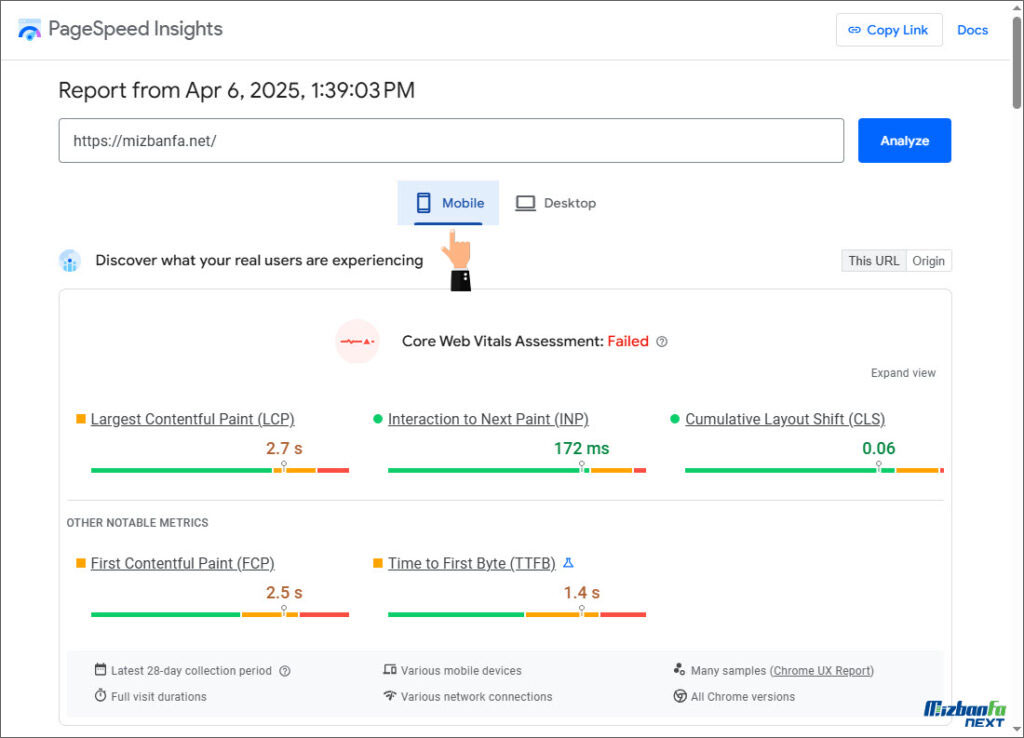1024x738 pixels.
Task: Click the green dot INP status indicator
Action: coord(377,419)
